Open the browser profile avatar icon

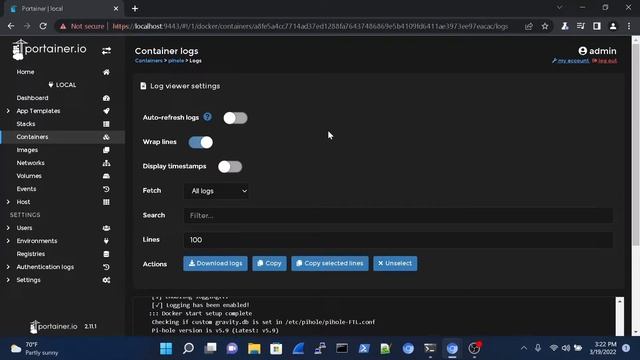click(613, 26)
